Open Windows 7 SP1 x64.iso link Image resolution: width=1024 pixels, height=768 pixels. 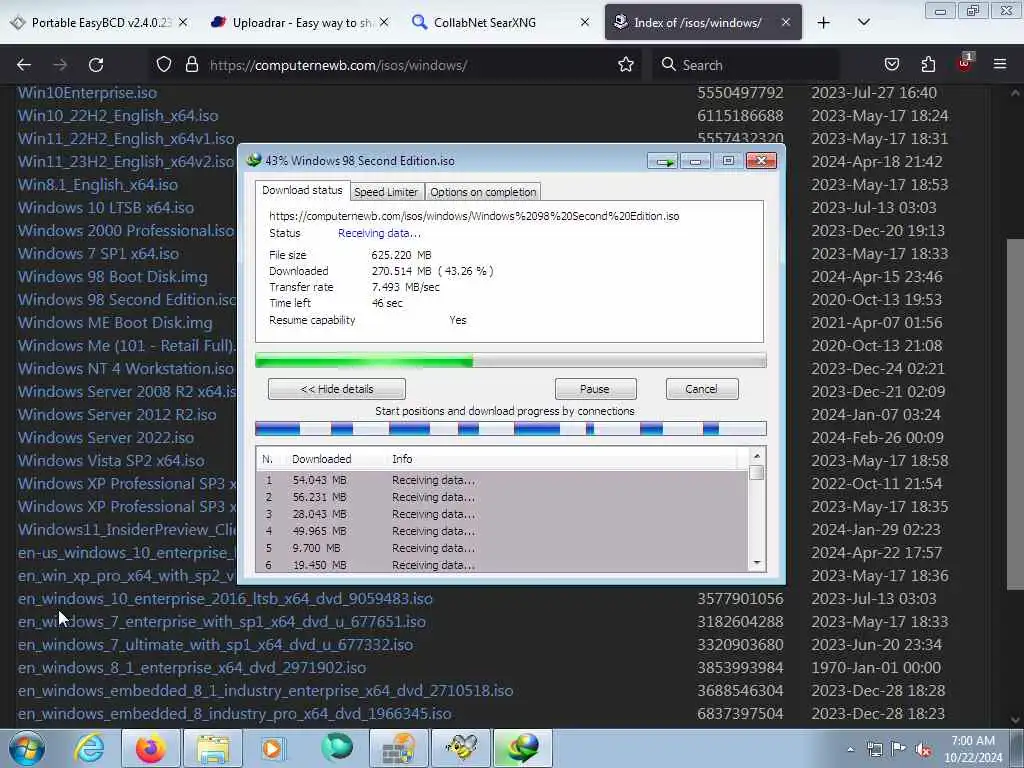99,253
